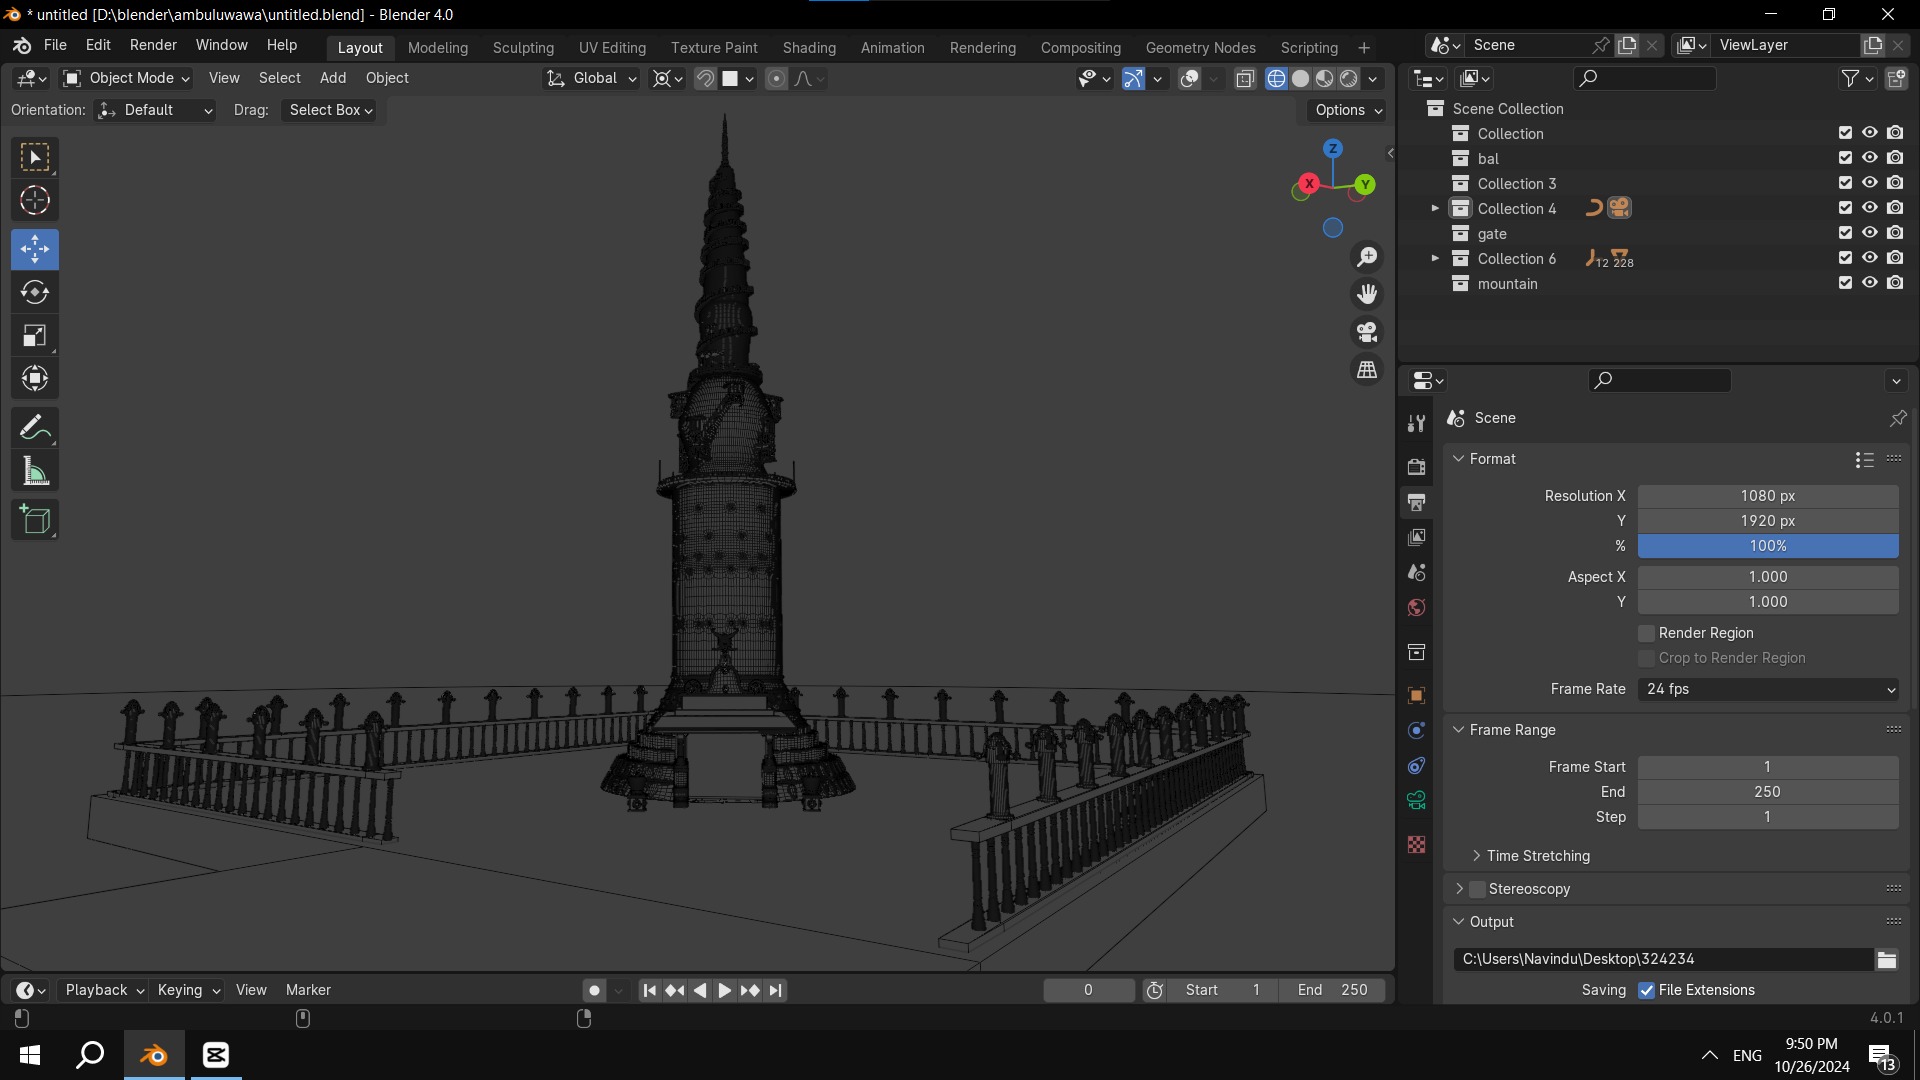
Task: Expand Collection 4 in outliner
Action: [1435, 208]
